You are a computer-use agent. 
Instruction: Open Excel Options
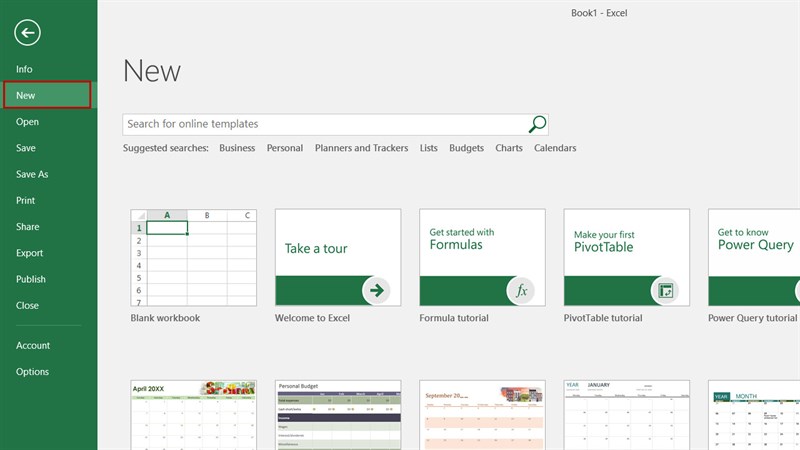[32, 371]
